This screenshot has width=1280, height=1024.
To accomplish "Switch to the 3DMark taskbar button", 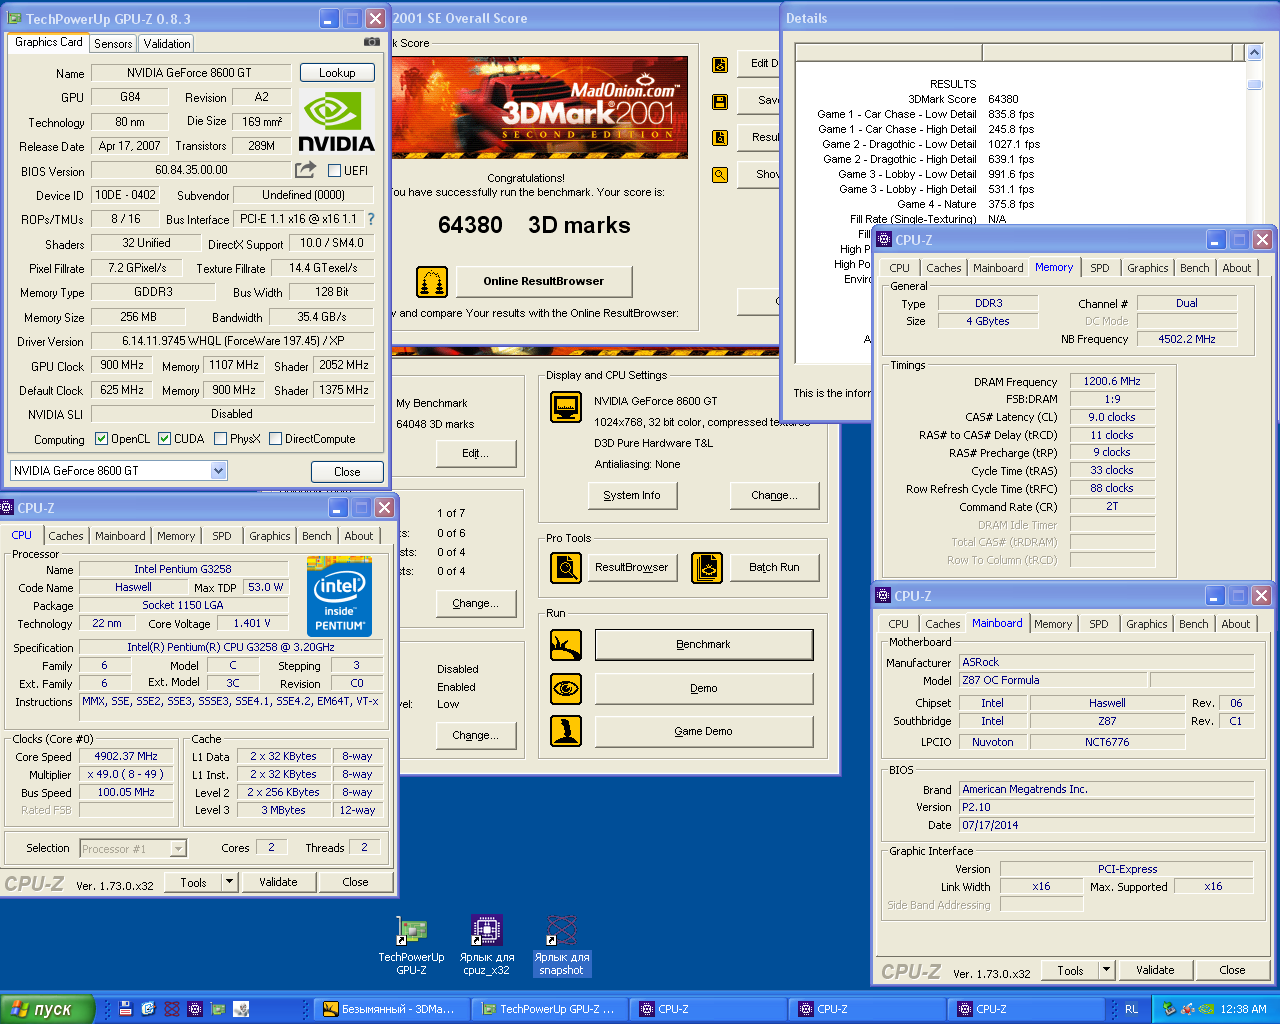I will click(391, 1009).
